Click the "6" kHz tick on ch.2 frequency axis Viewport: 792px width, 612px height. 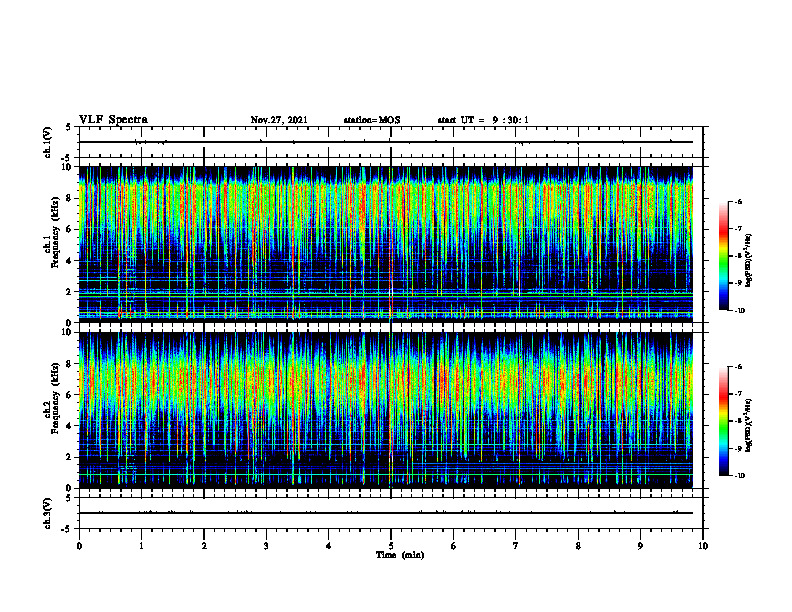click(x=70, y=395)
